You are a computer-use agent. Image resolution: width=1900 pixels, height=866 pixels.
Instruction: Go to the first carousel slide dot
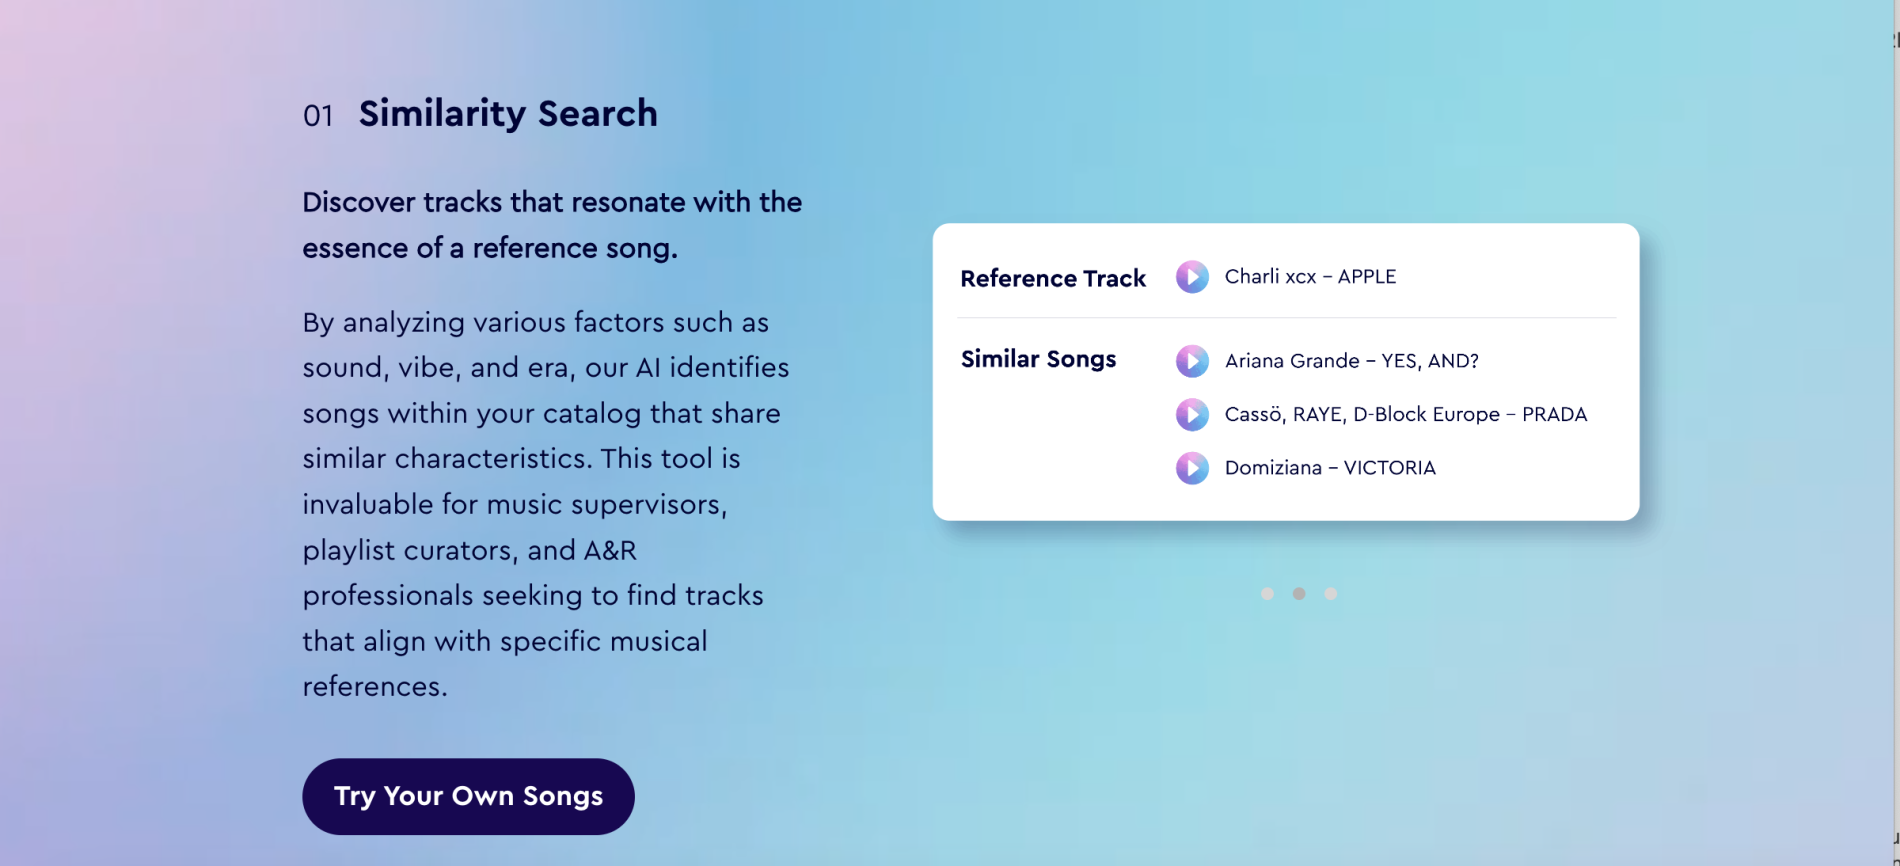pos(1267,594)
